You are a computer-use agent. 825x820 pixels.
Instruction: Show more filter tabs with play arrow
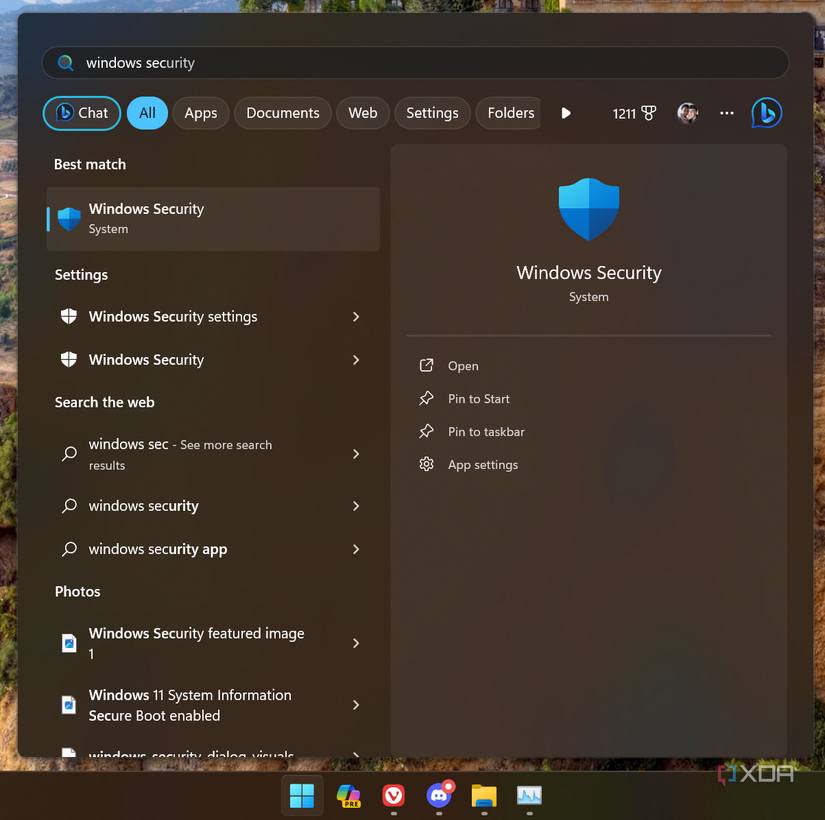point(566,113)
